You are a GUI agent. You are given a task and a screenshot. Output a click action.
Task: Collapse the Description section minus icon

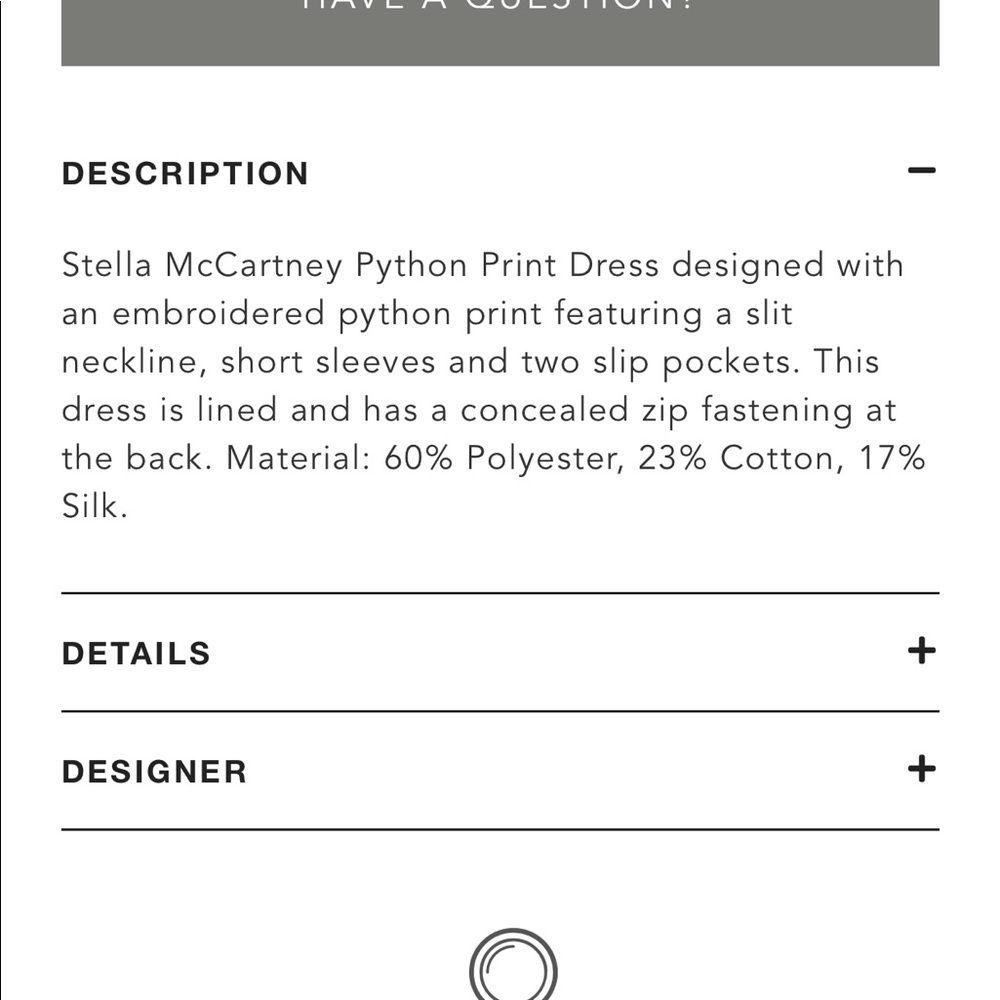[921, 172]
